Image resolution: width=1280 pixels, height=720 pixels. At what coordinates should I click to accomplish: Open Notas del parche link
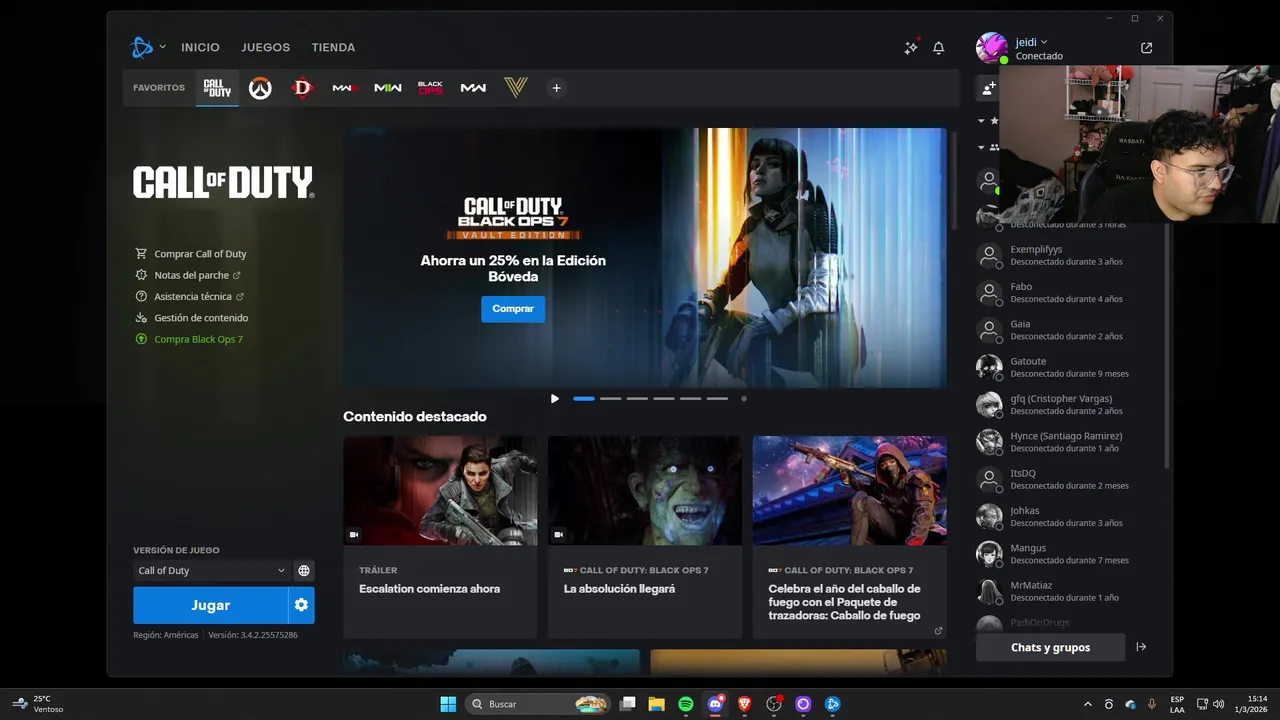tap(188, 275)
